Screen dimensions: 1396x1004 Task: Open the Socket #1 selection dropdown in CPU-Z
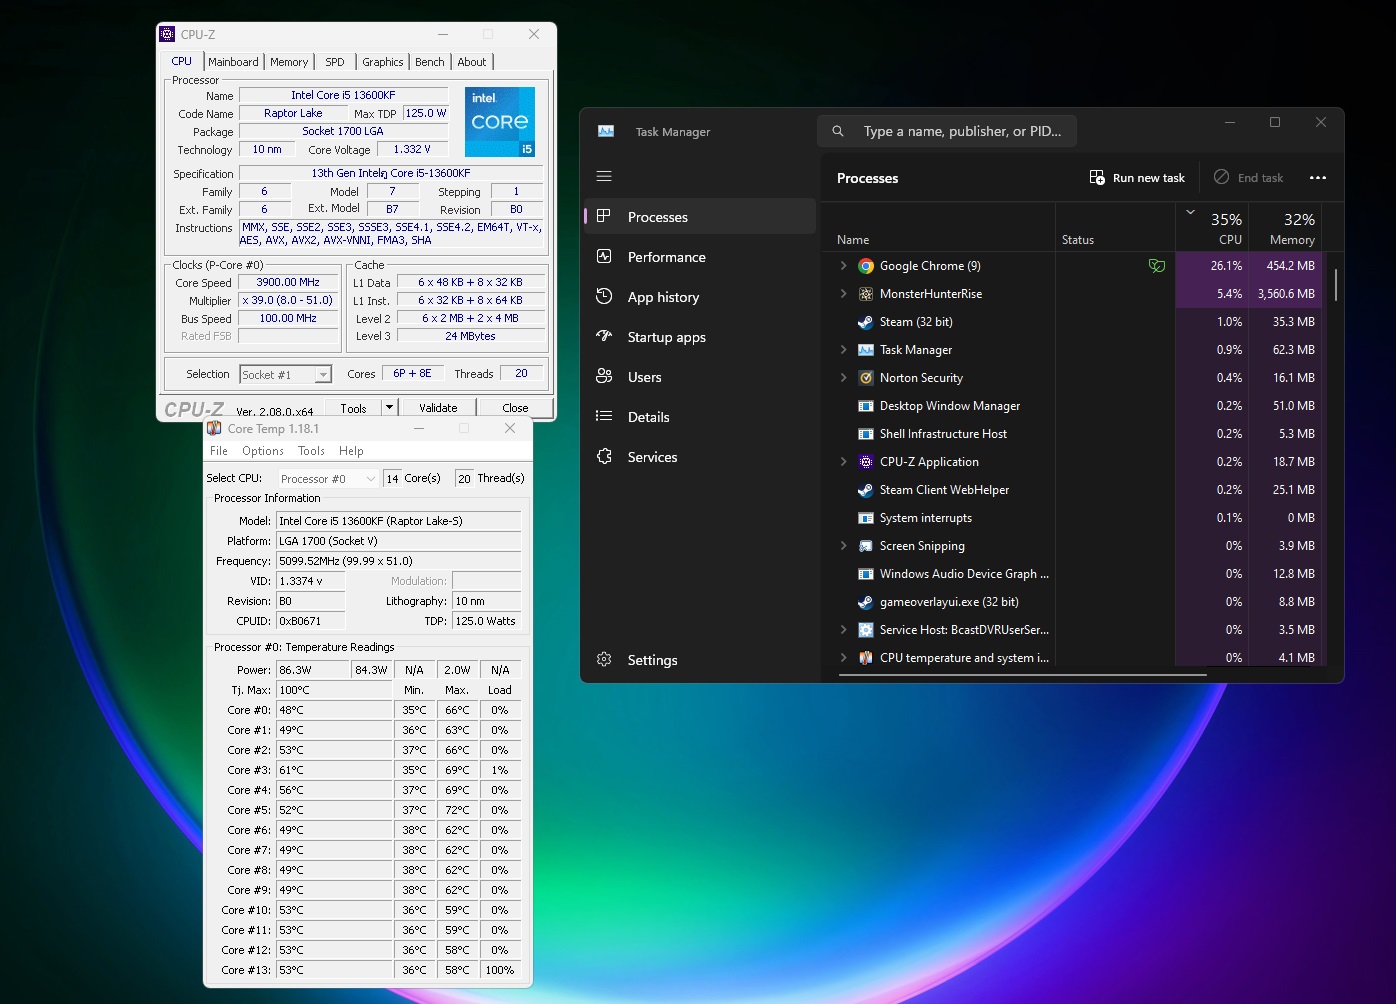pos(285,374)
